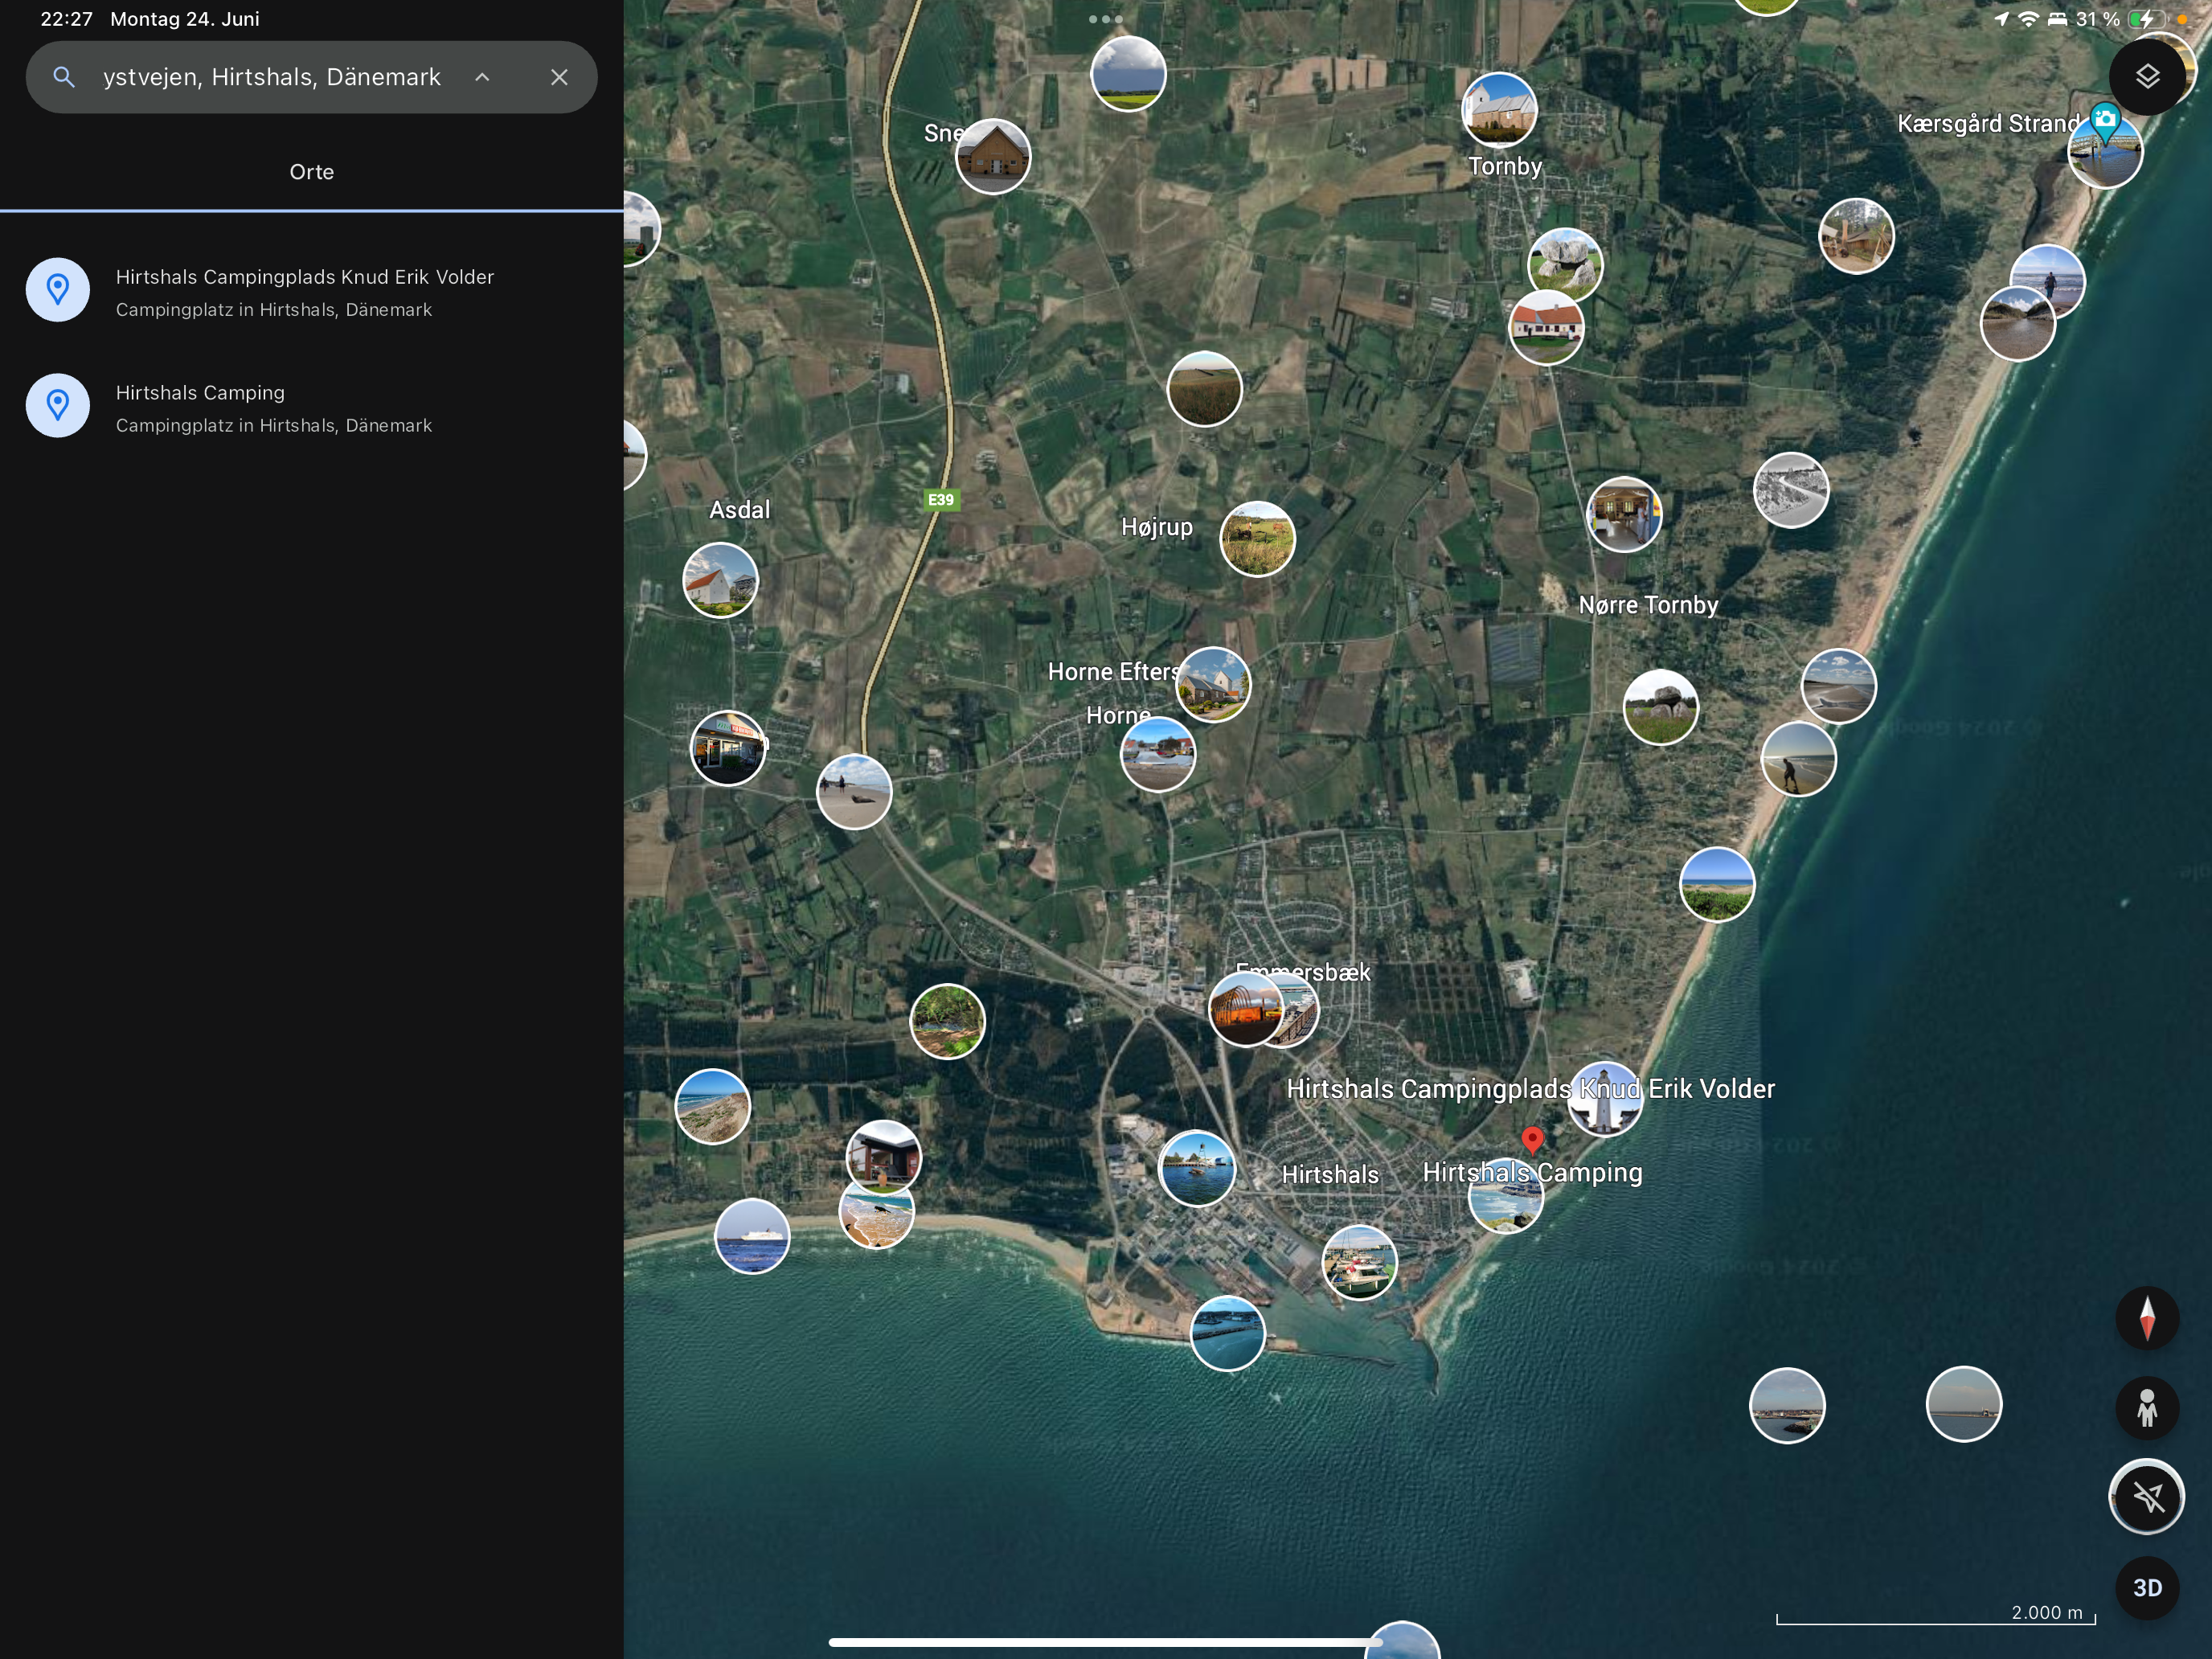
Task: Open the black-and-white road photo
Action: coord(1791,490)
